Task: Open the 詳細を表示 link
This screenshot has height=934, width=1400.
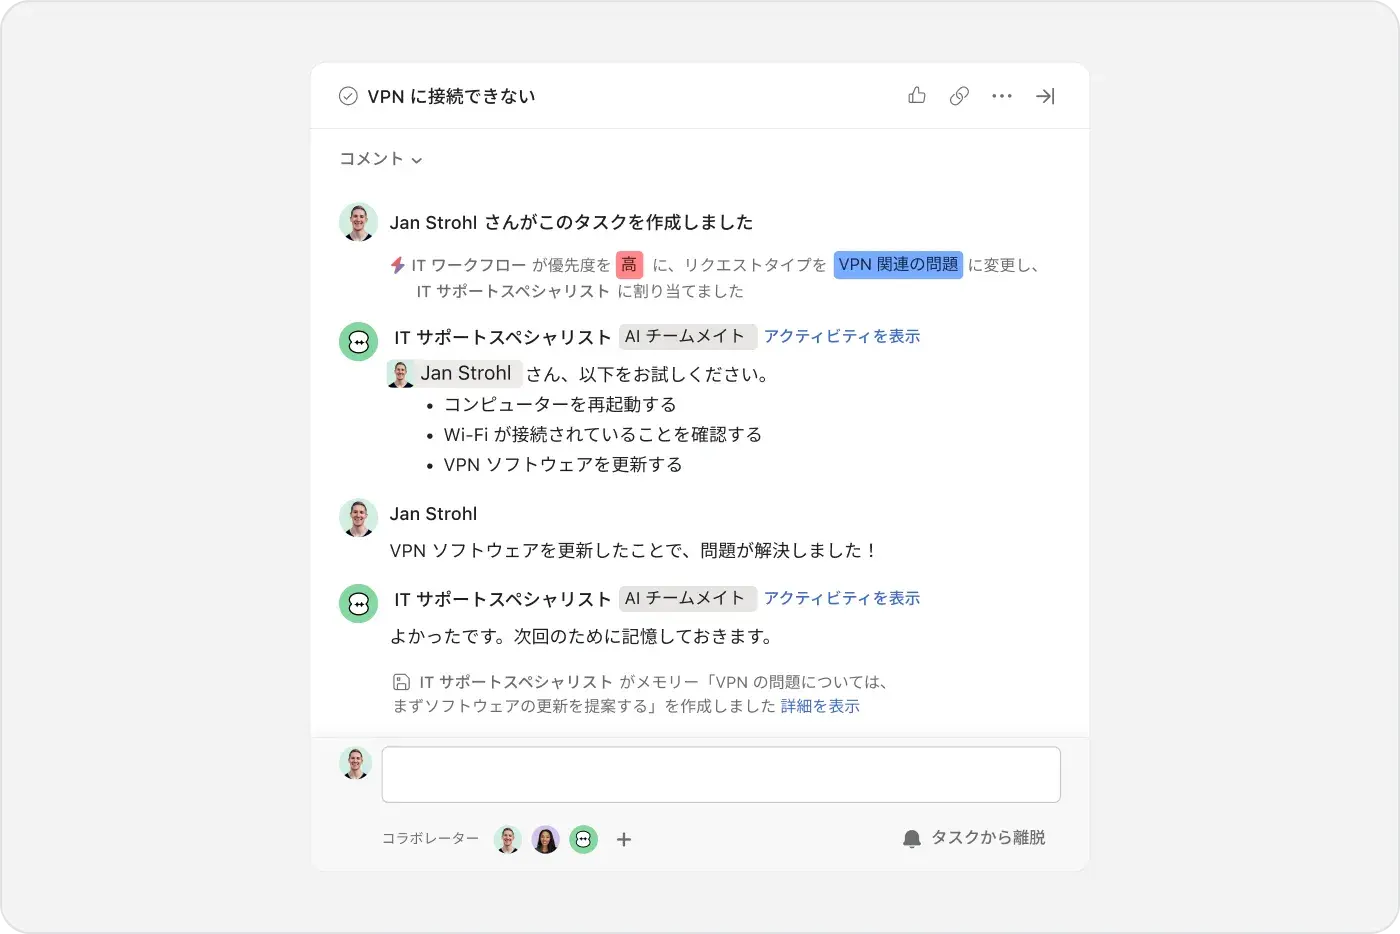Action: point(820,706)
